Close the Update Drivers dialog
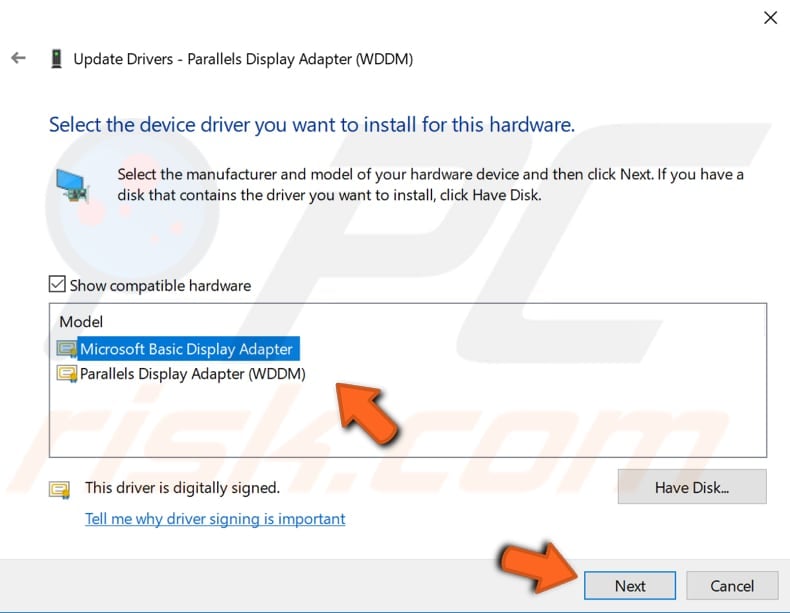 [x=770, y=18]
